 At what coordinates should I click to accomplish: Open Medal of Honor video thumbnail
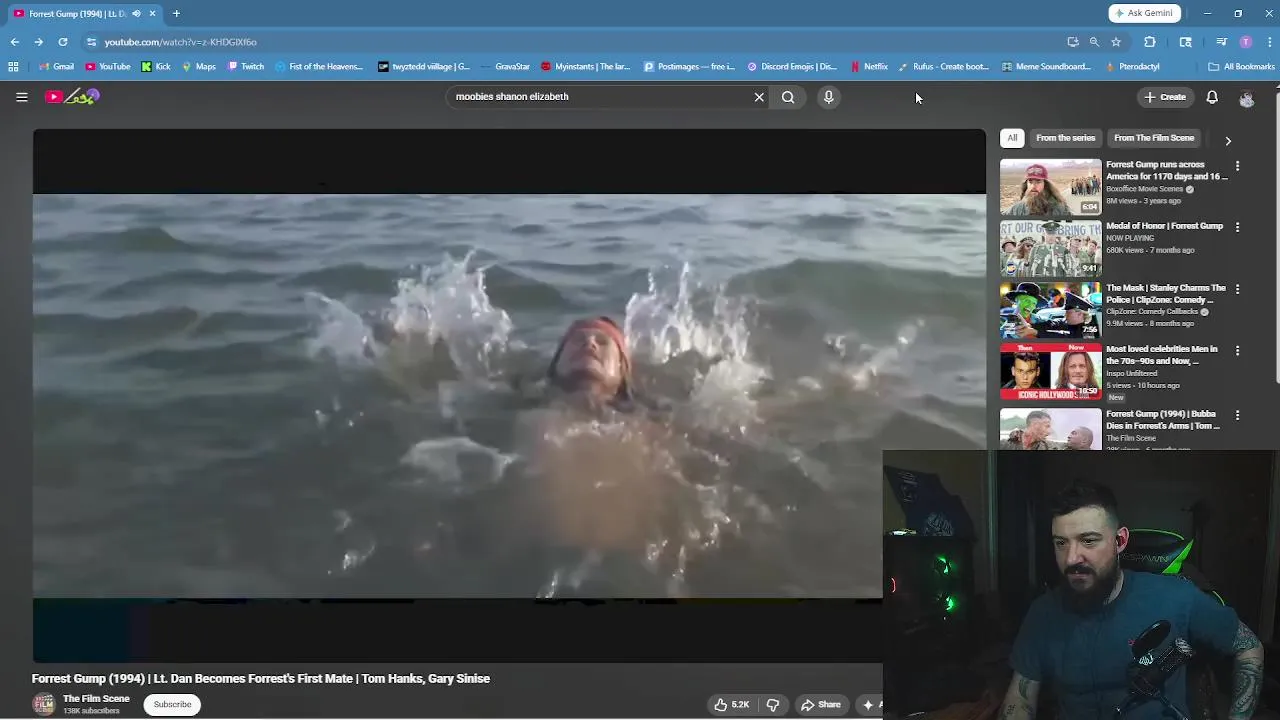pyautogui.click(x=1050, y=249)
